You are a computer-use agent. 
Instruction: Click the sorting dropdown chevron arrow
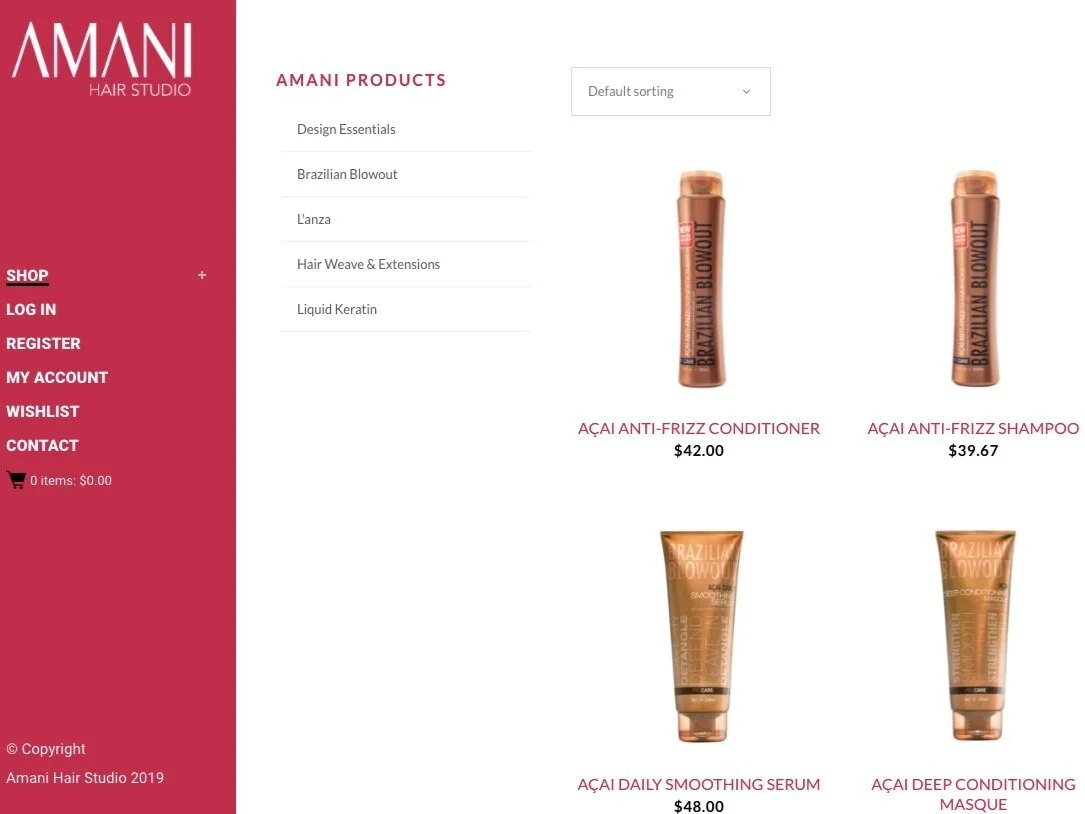[746, 91]
